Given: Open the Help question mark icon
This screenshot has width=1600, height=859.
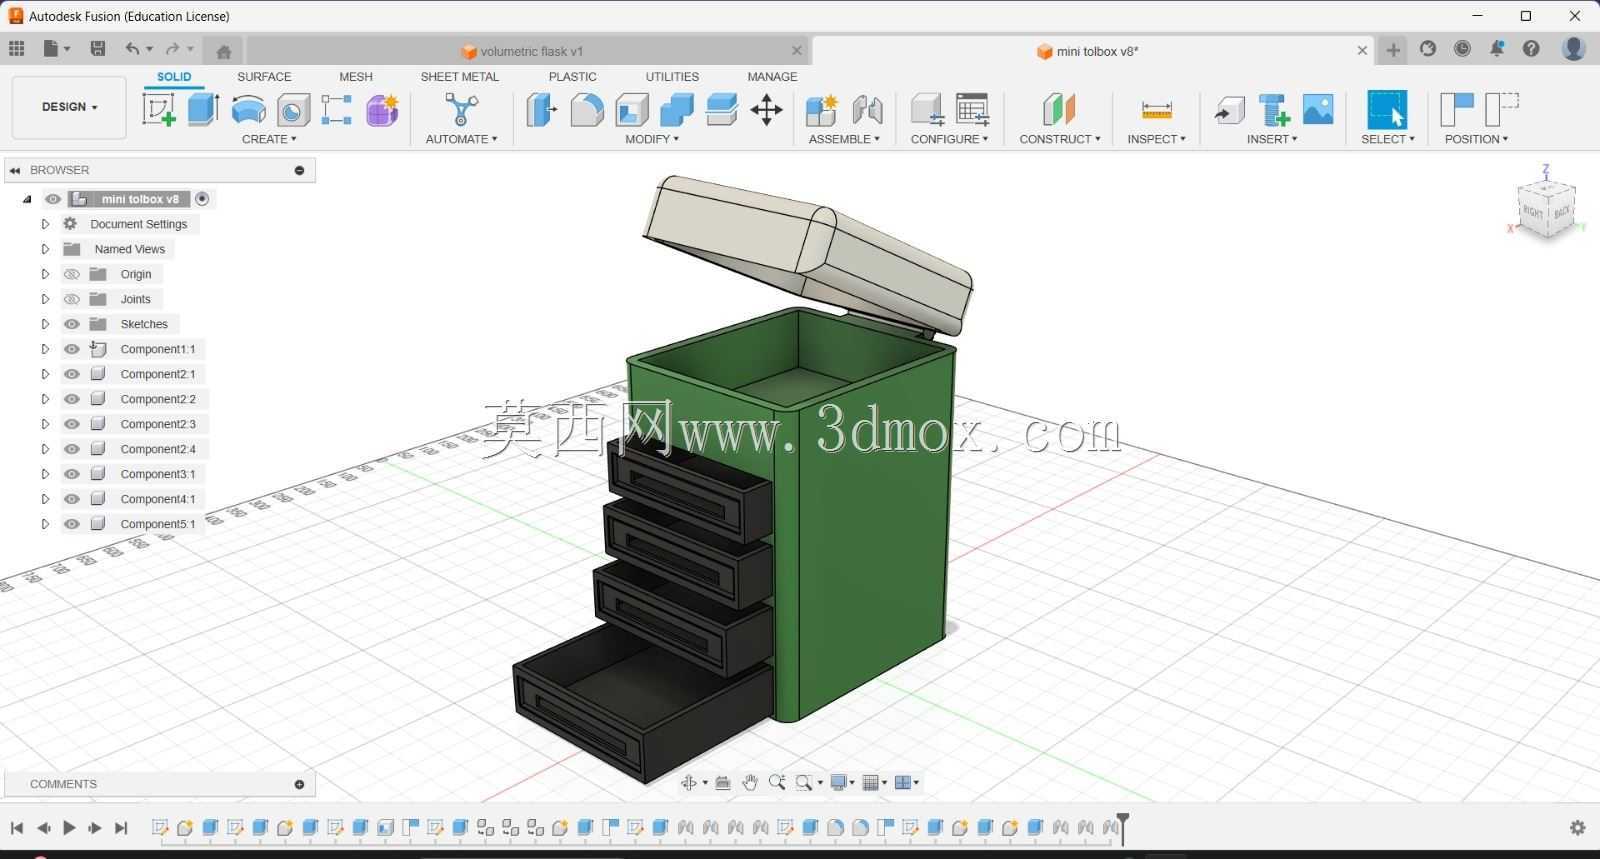Looking at the screenshot, I should point(1531,48).
